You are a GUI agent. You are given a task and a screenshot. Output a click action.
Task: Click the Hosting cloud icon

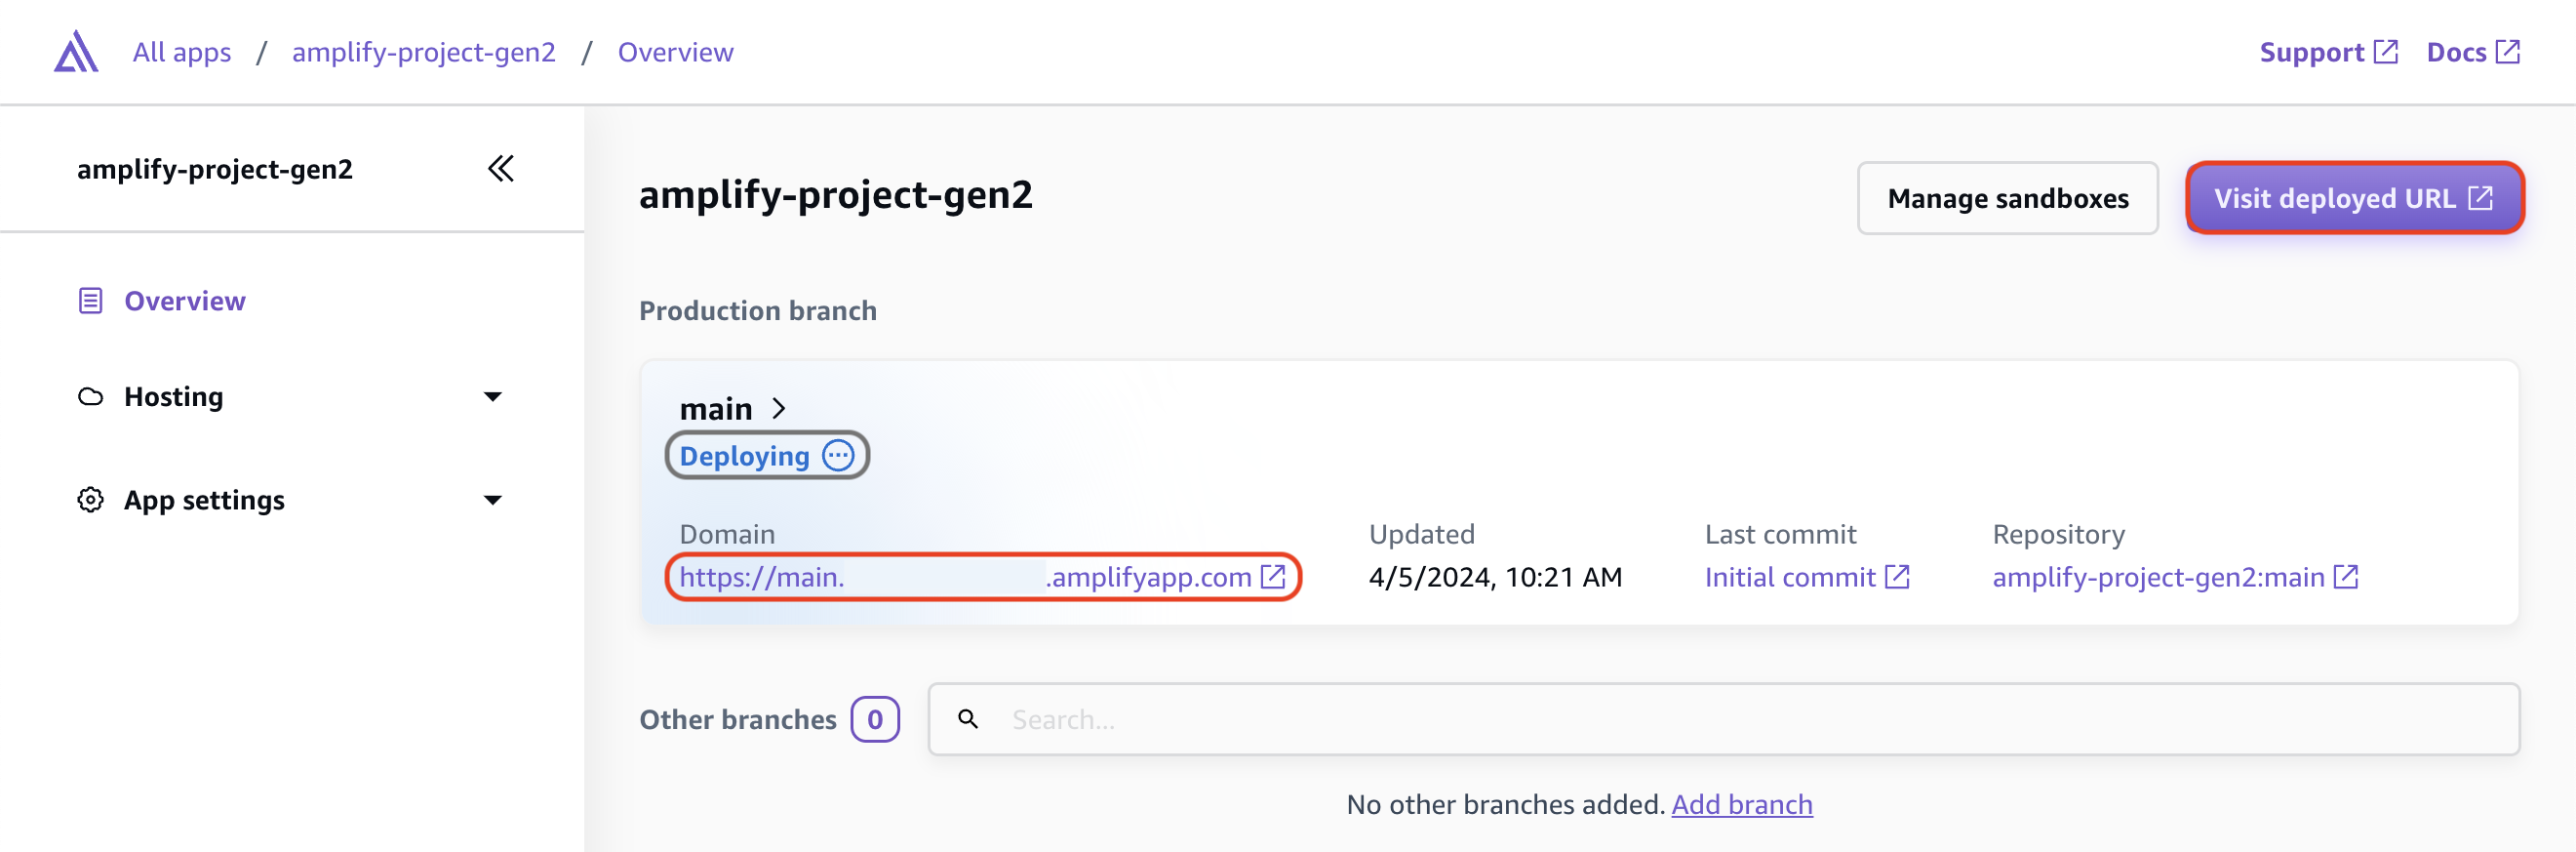[90, 397]
